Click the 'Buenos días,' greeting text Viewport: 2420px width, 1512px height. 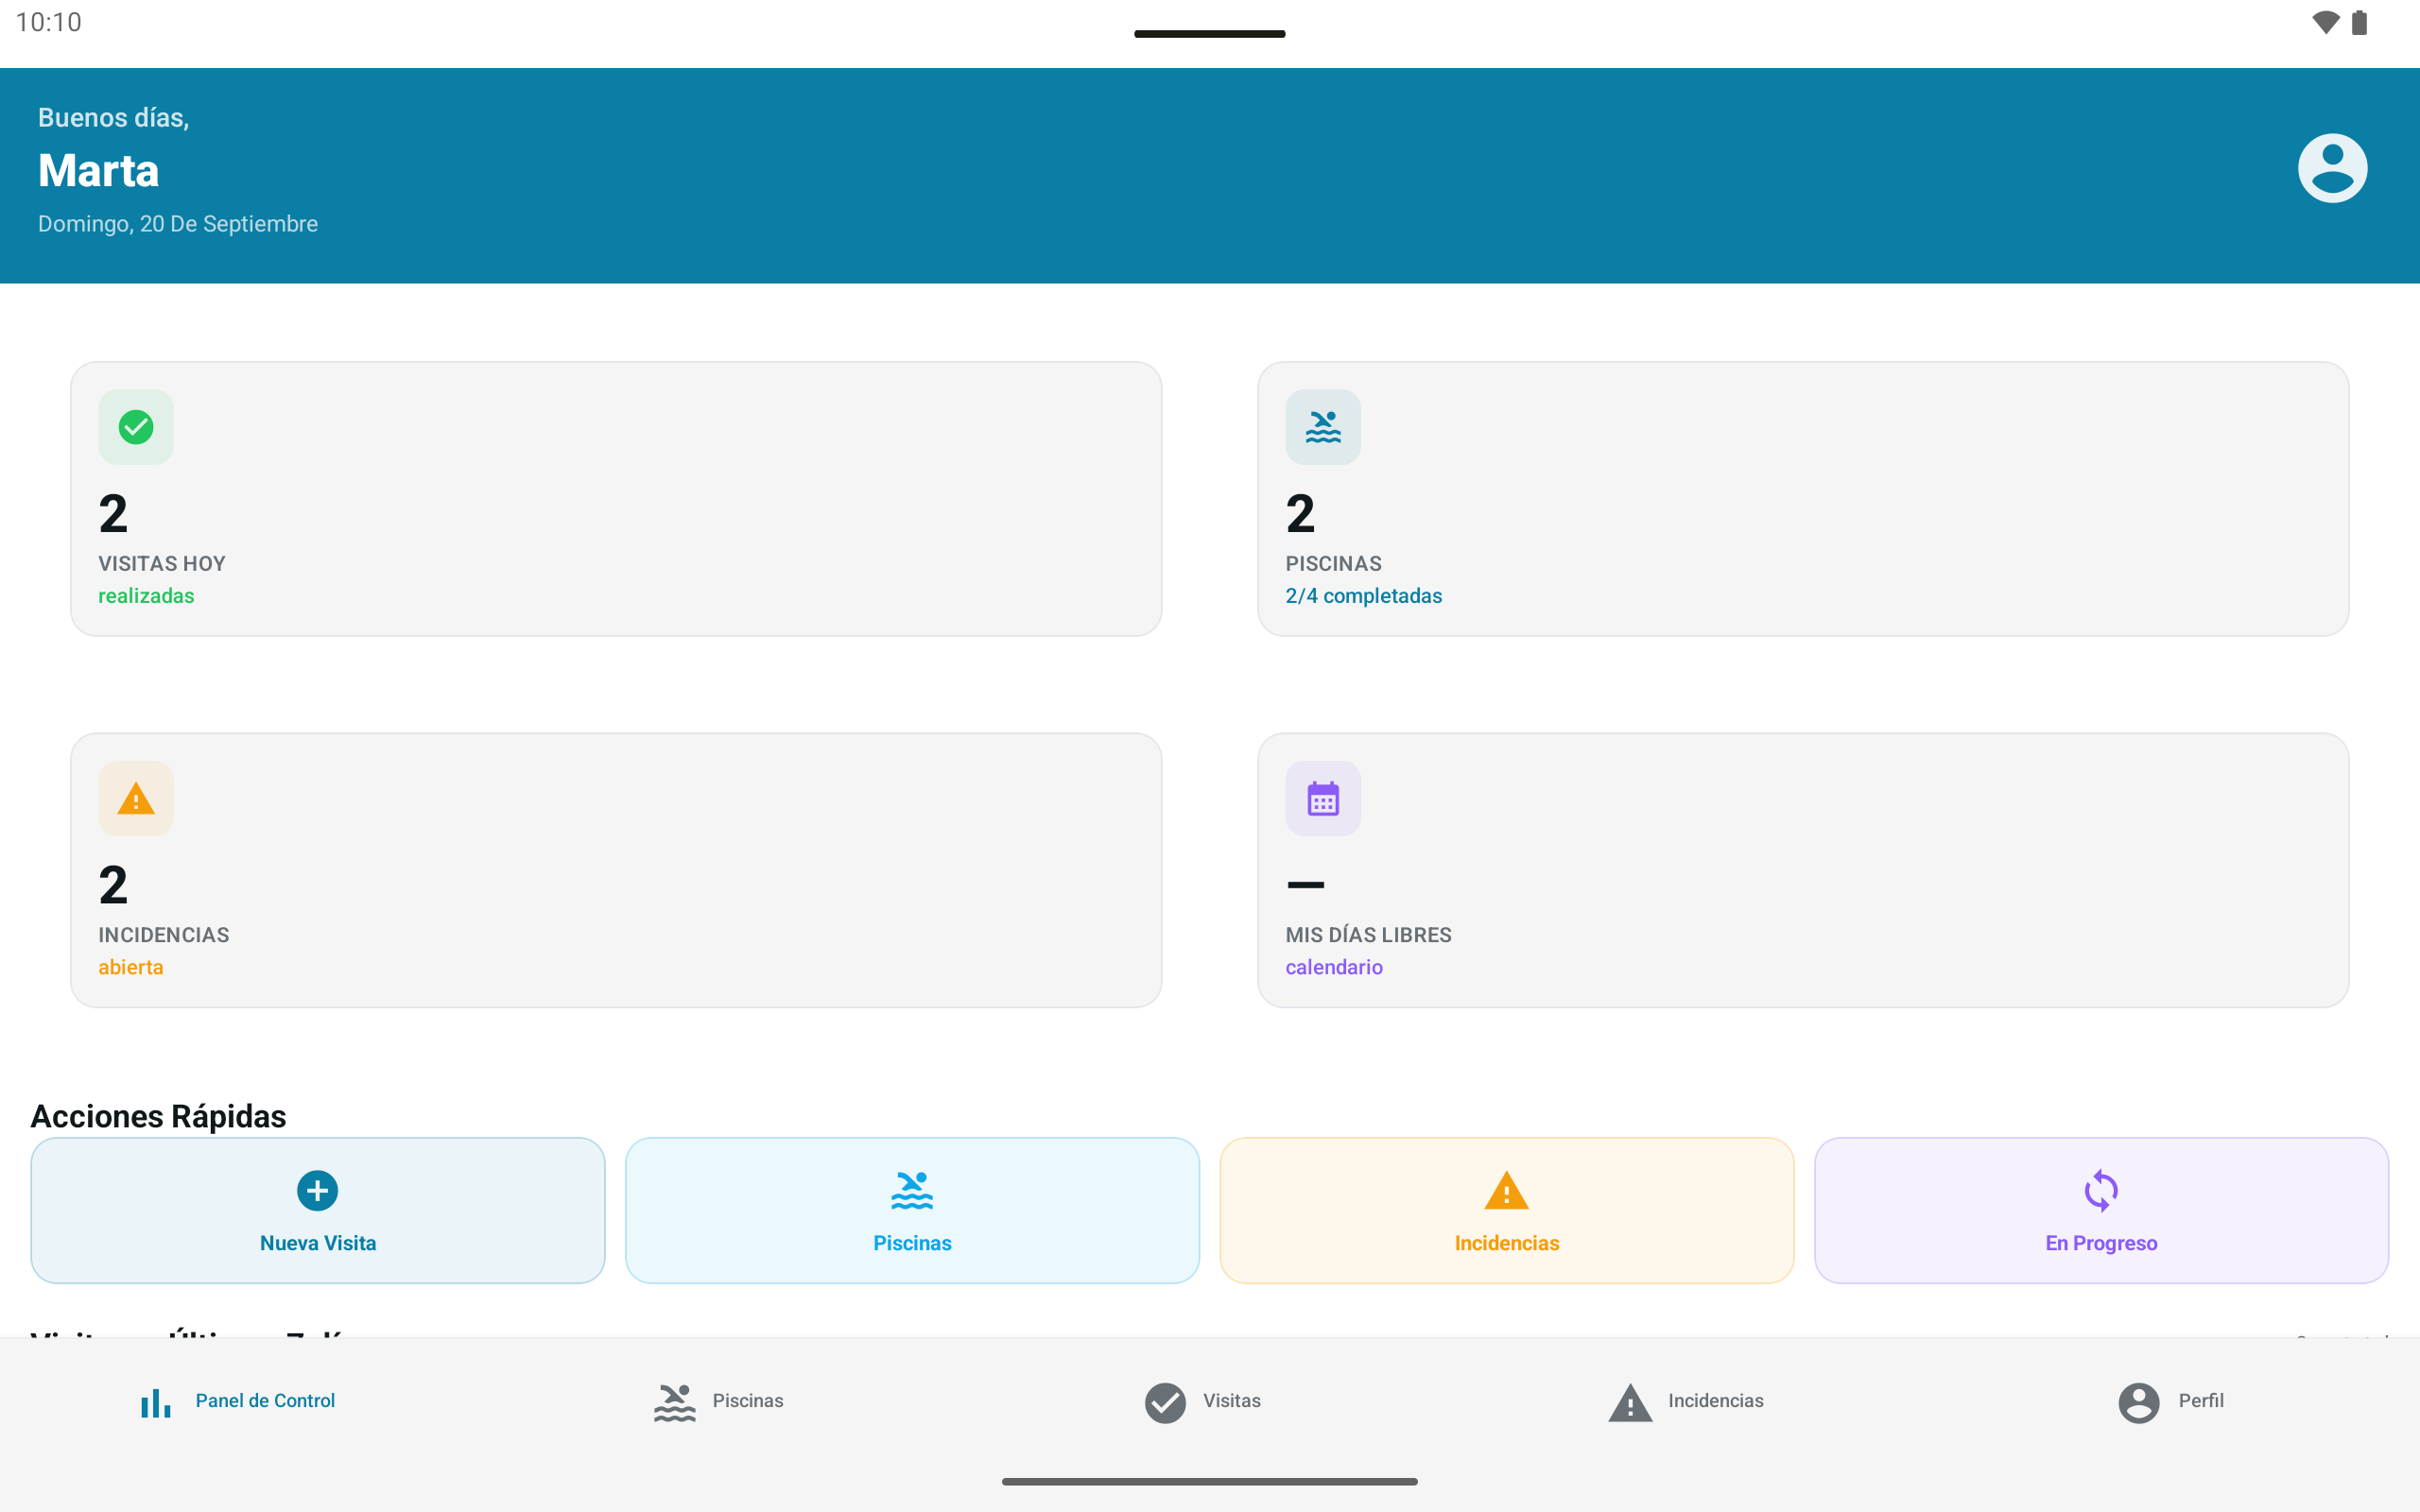(x=113, y=118)
